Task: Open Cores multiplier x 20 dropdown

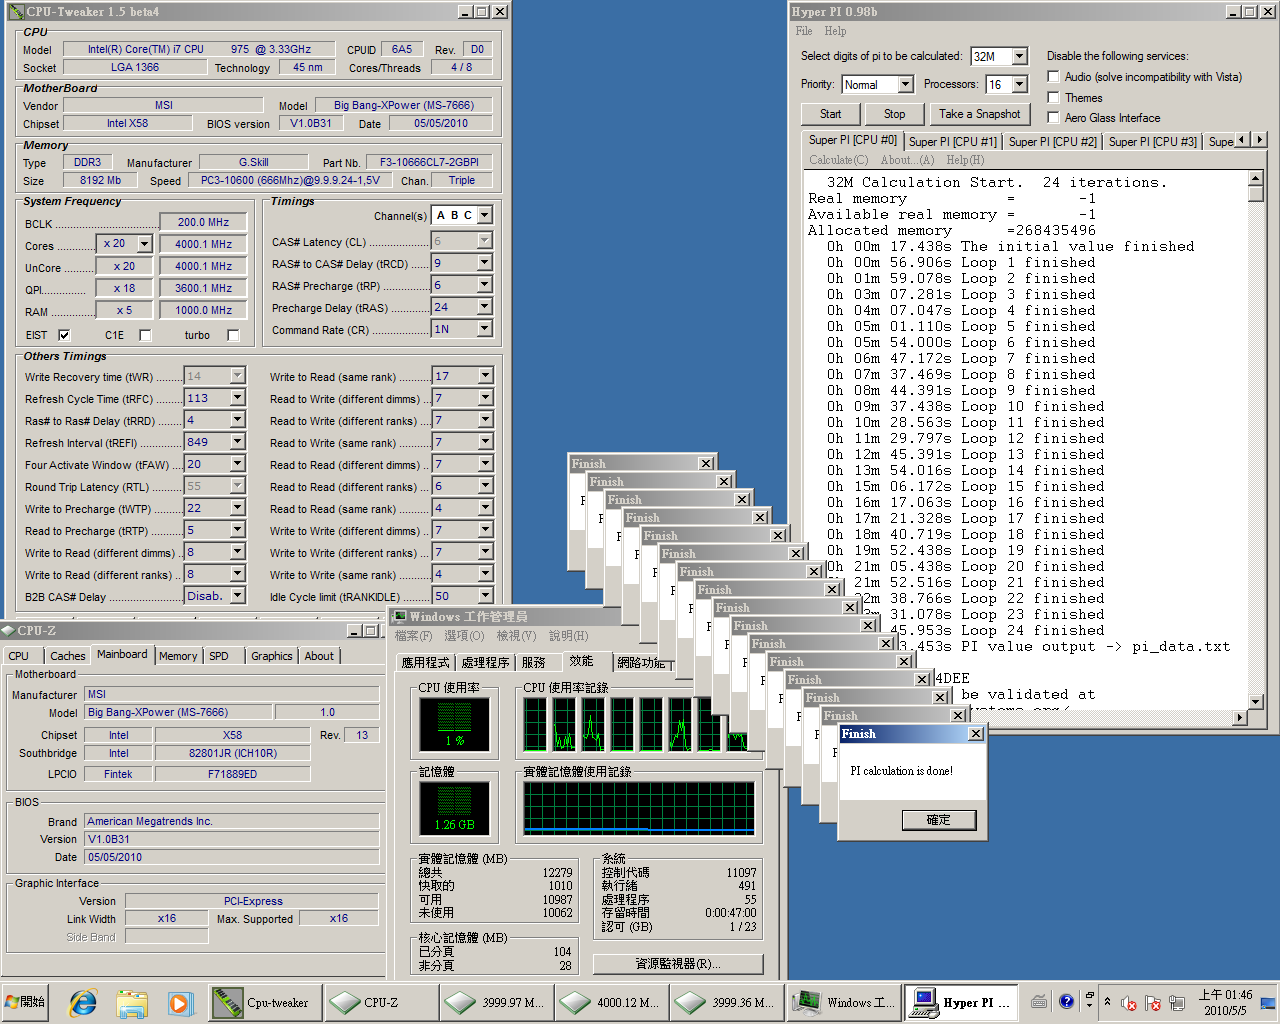Action: [x=144, y=244]
